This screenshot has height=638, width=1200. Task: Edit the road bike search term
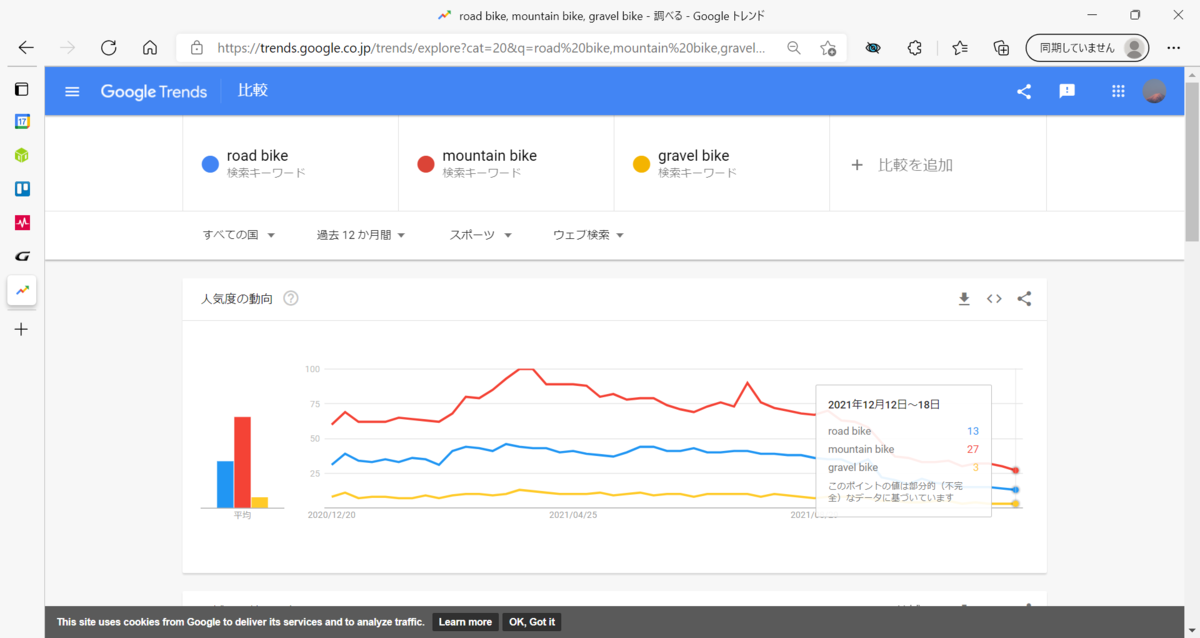pyautogui.click(x=290, y=164)
